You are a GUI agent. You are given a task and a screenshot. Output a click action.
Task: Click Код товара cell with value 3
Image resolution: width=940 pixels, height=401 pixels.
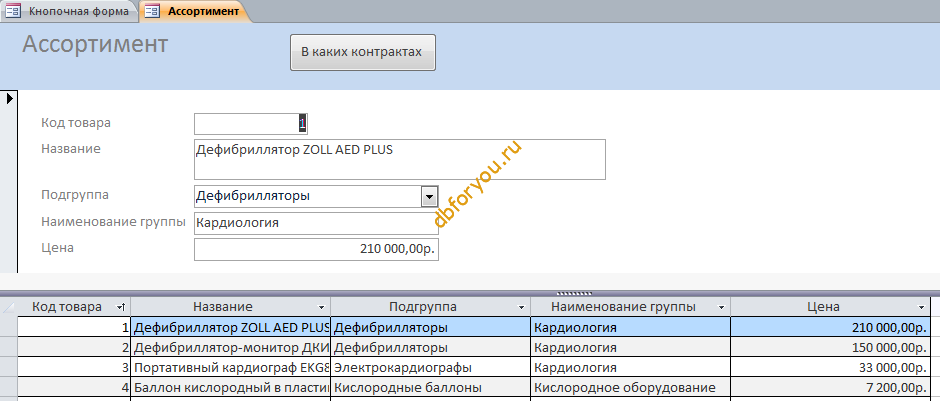tap(74, 367)
